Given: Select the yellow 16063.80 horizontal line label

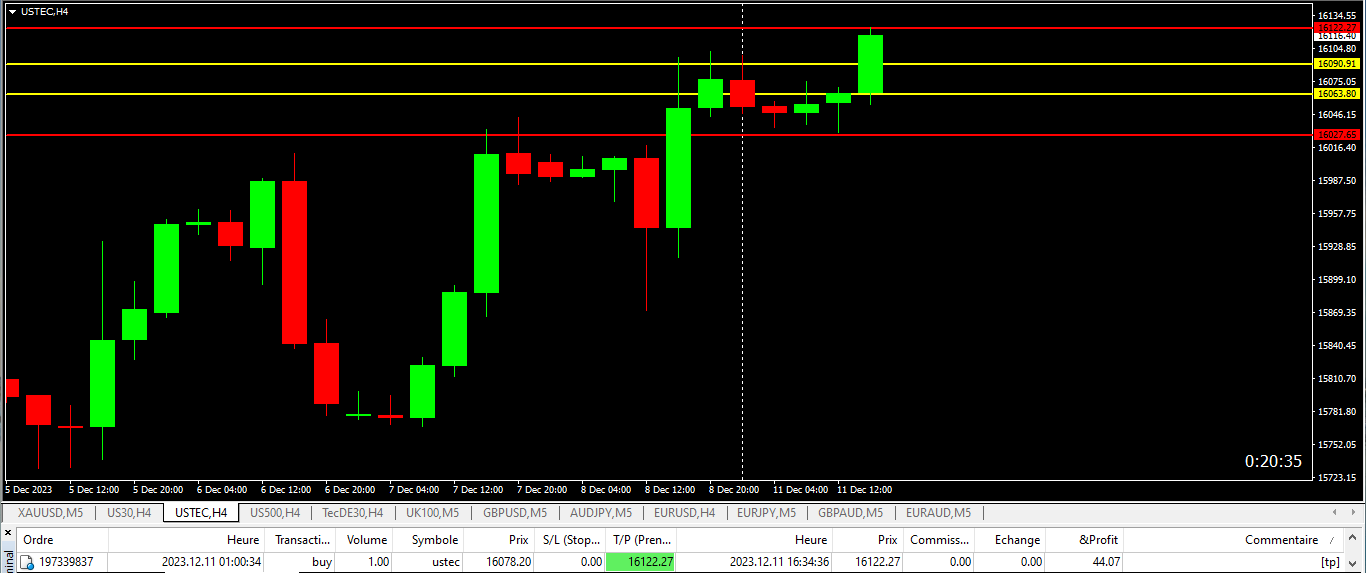Looking at the screenshot, I should coord(1337,94).
